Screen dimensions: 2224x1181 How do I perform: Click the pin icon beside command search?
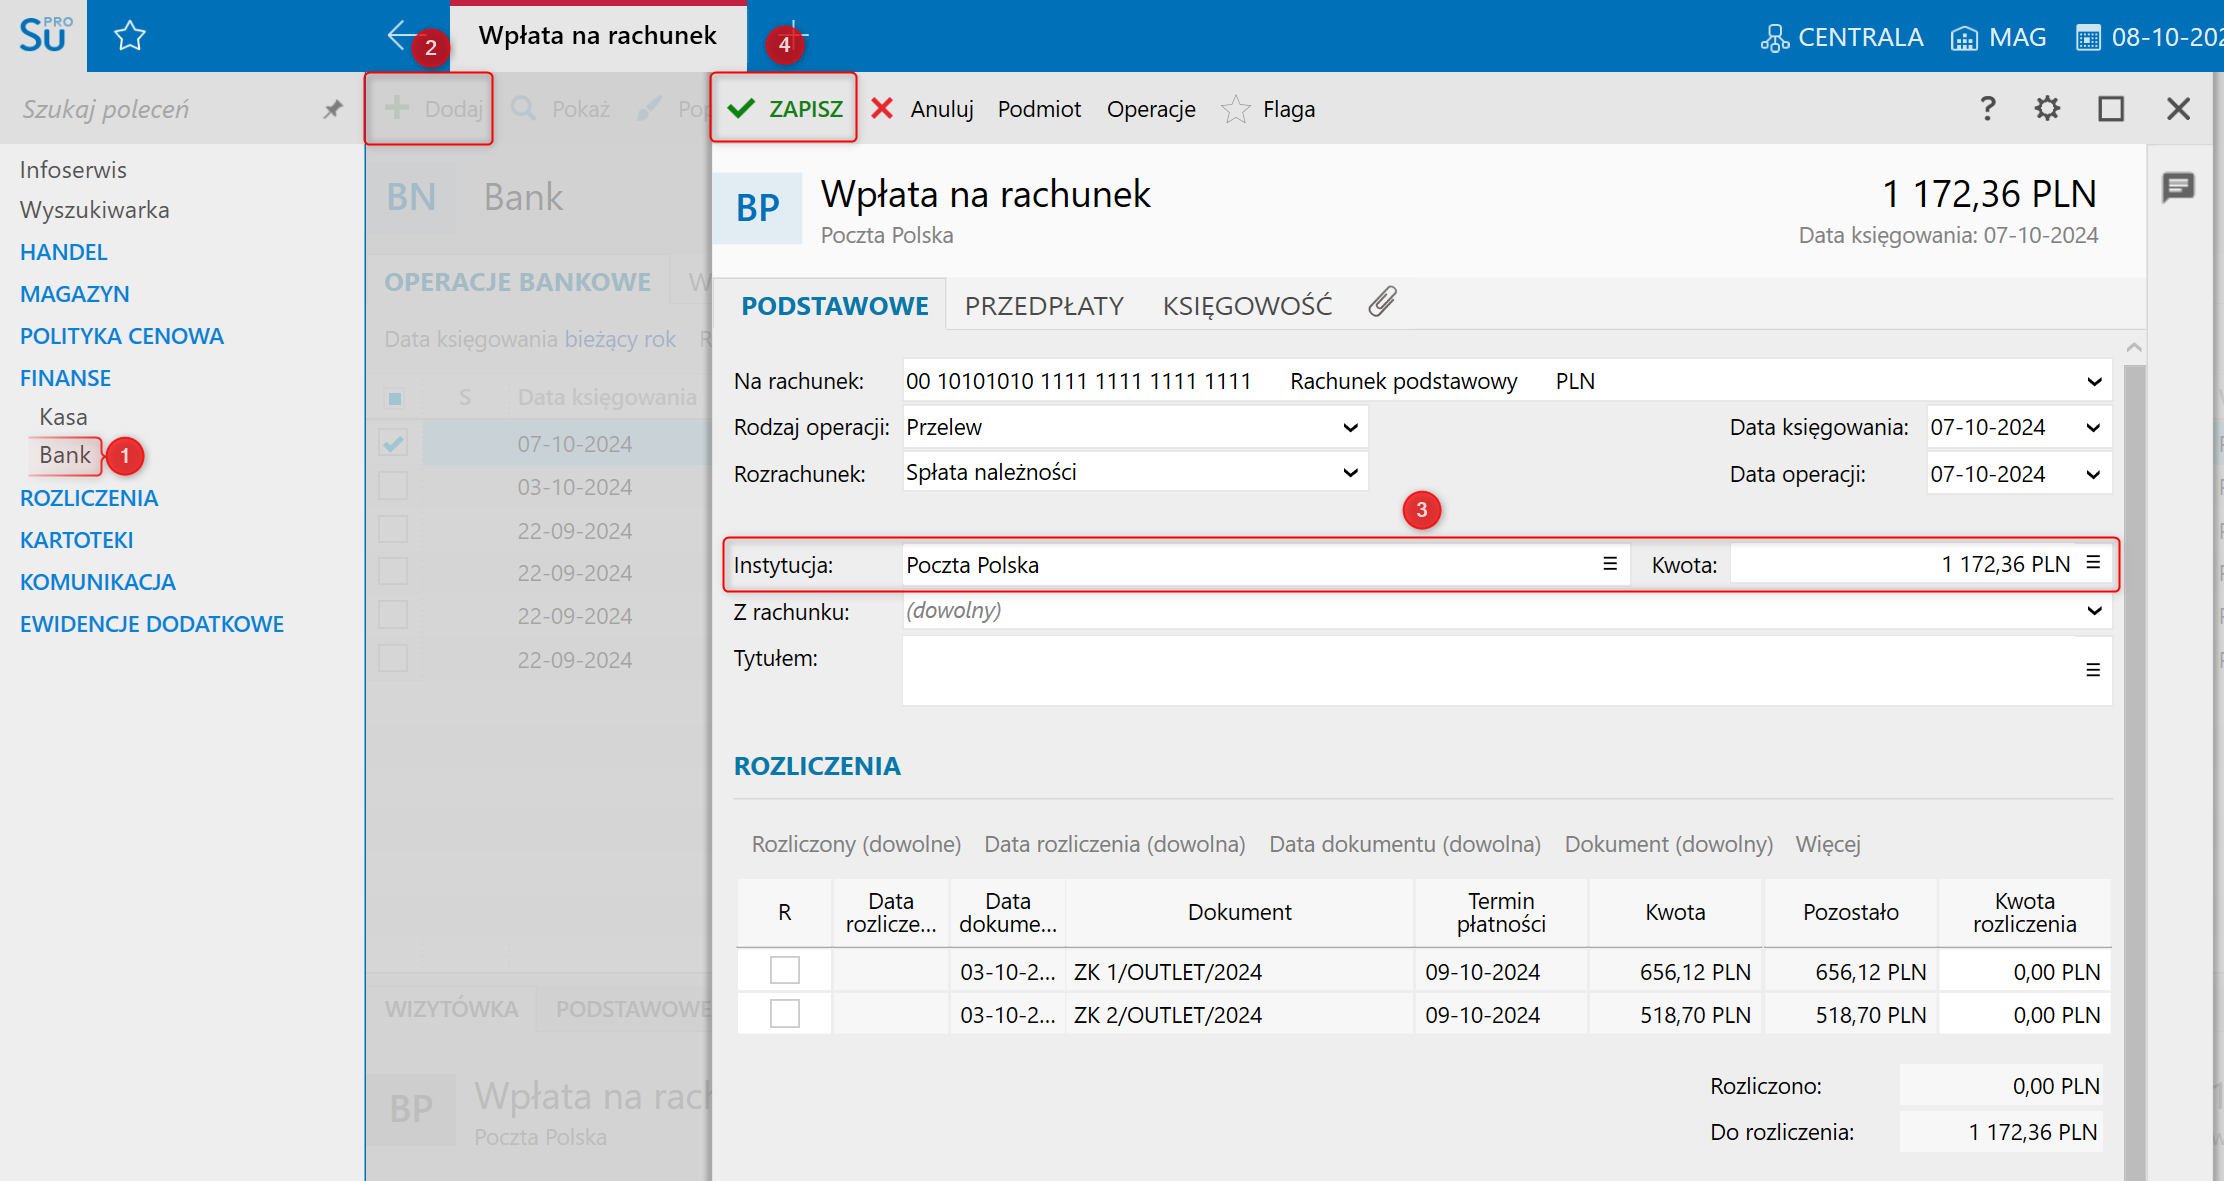click(x=333, y=109)
